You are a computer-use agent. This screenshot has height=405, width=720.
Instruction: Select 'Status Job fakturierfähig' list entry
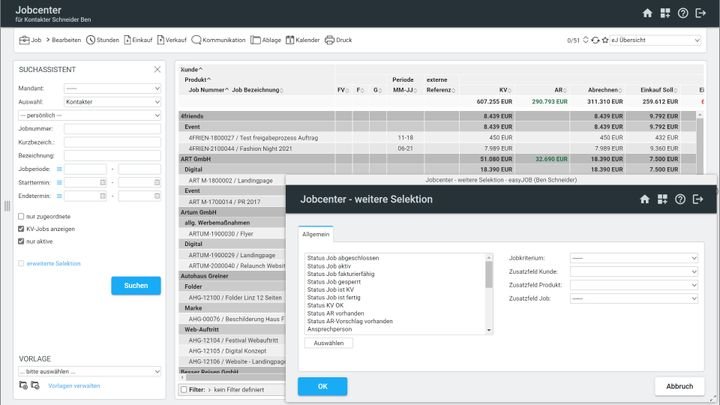[x=341, y=274]
